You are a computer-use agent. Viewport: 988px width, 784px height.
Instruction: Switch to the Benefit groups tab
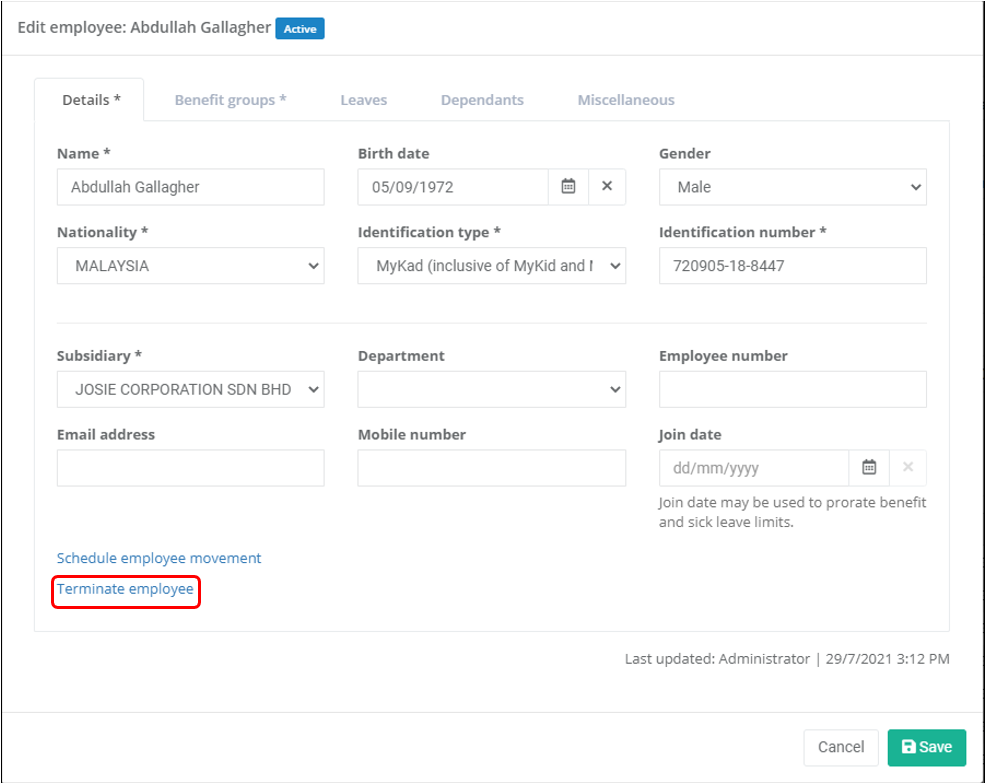click(230, 100)
